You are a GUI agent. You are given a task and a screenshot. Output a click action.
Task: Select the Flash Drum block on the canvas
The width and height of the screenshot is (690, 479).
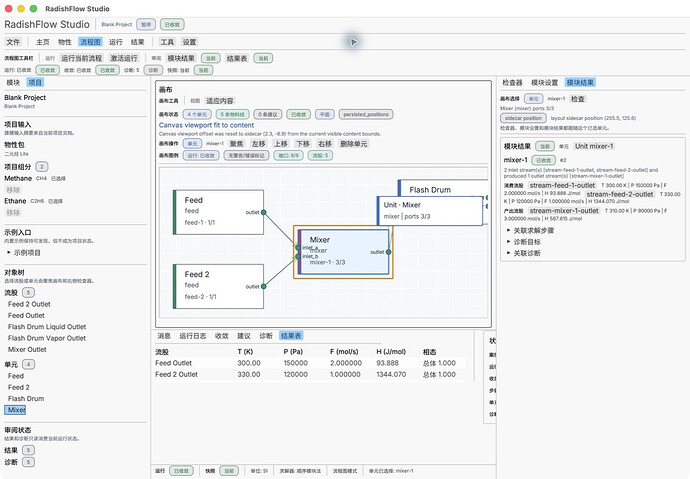(442, 188)
